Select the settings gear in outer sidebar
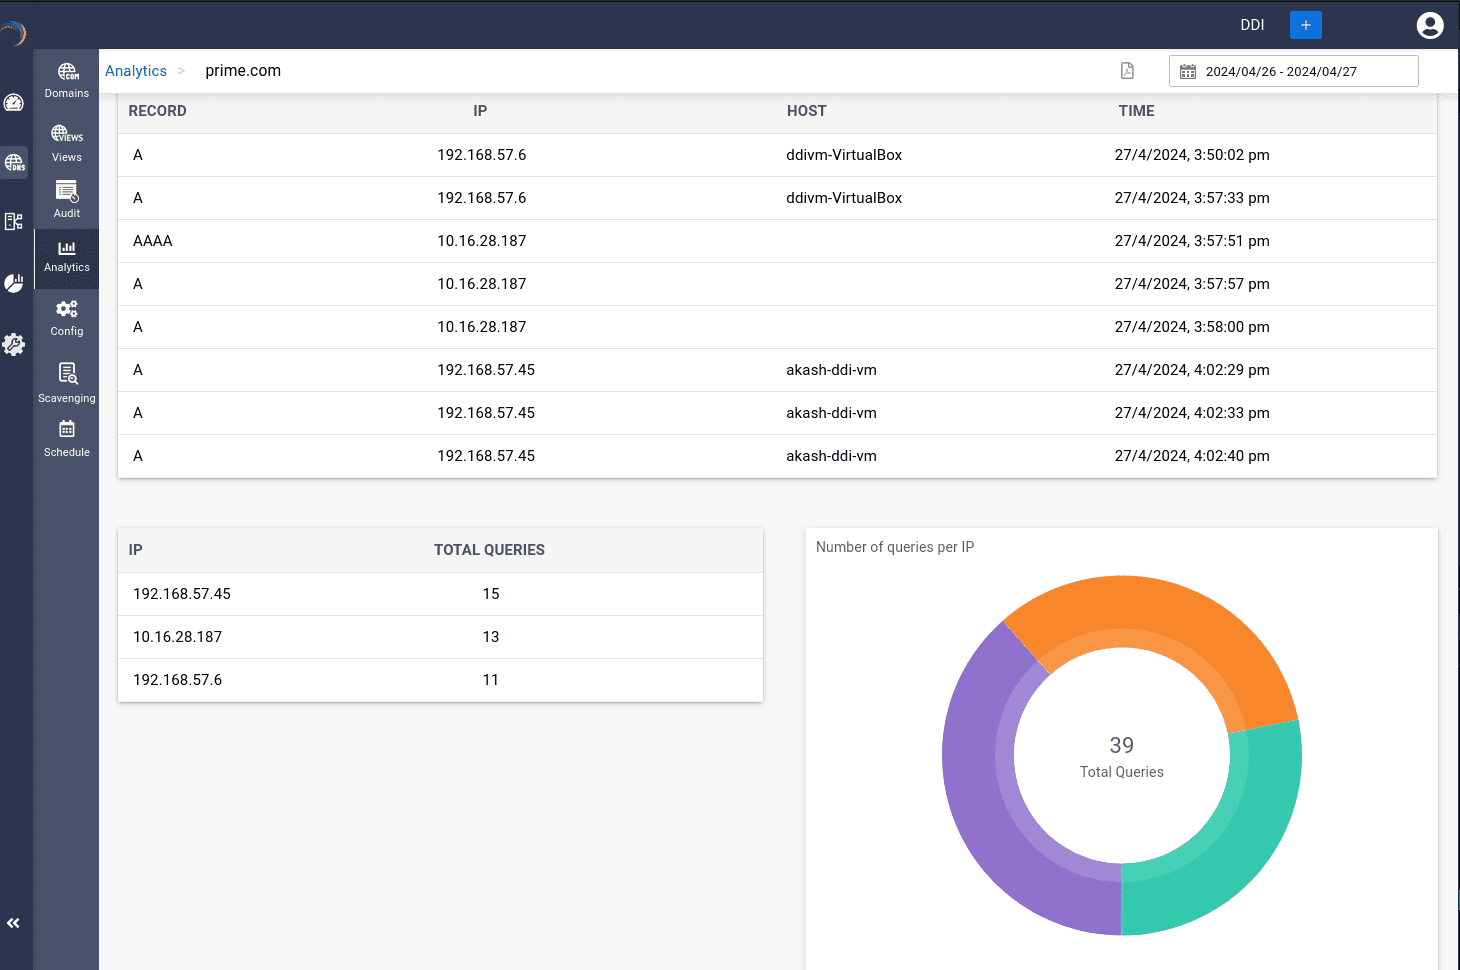1460x970 pixels. point(14,344)
